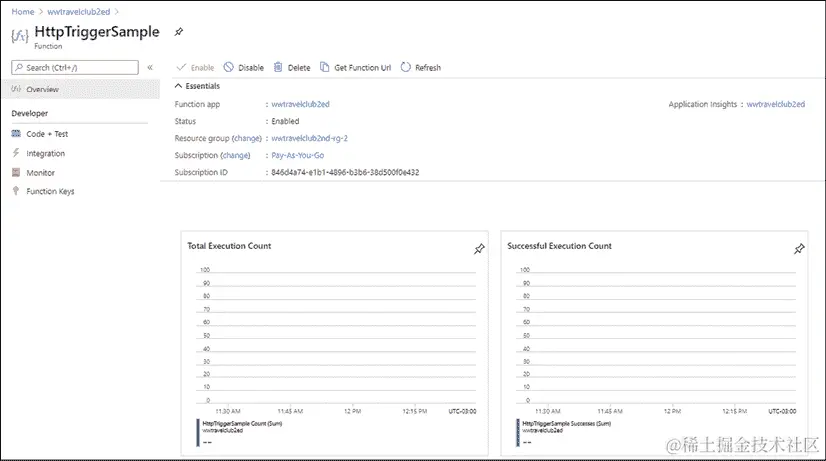Focus the Search (Ctrl+/) field

pos(75,67)
